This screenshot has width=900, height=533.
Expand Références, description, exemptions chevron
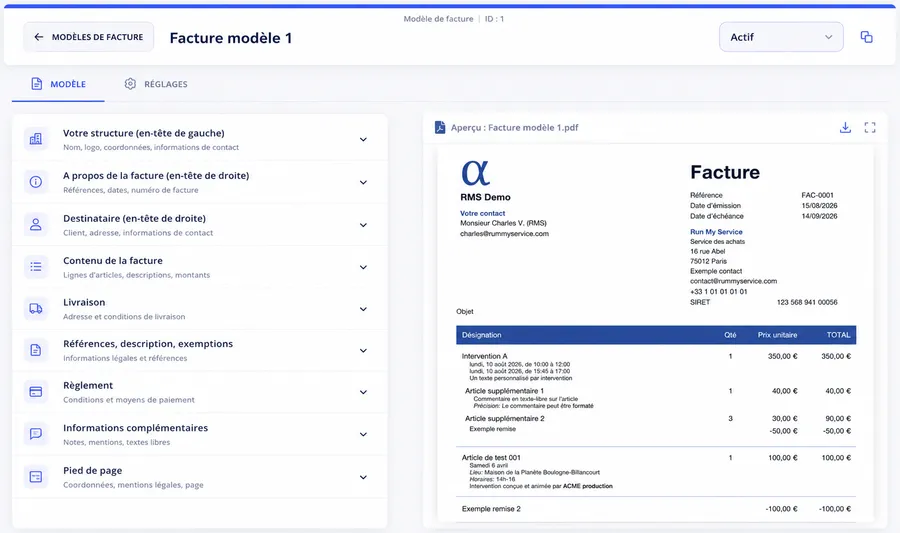click(363, 351)
